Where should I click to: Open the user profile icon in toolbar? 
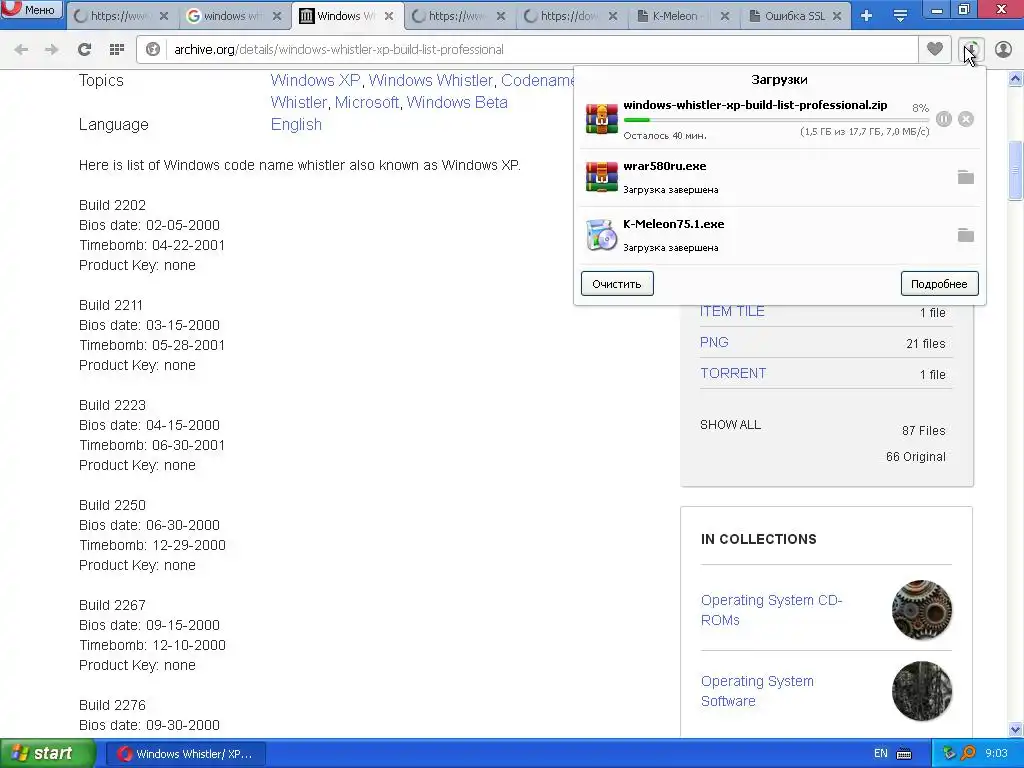click(1003, 50)
